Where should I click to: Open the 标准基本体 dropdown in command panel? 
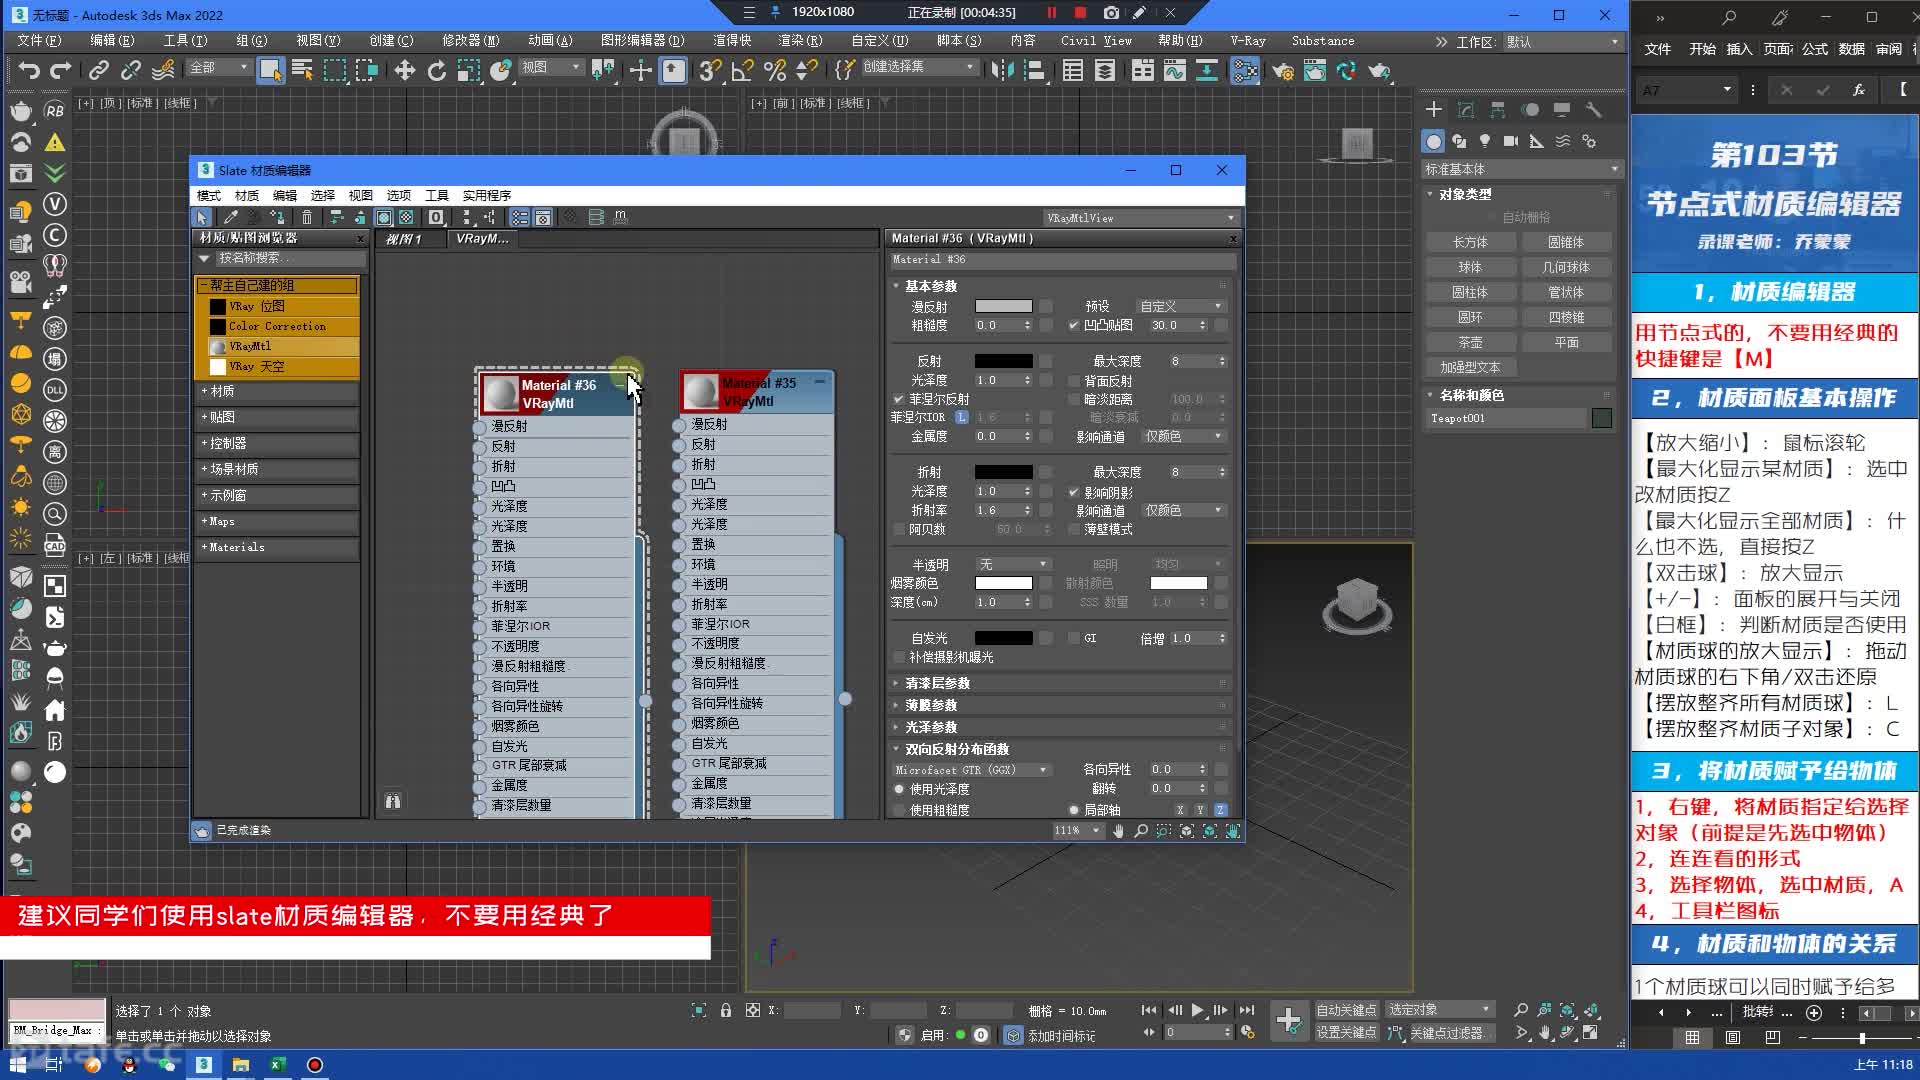pos(1520,169)
